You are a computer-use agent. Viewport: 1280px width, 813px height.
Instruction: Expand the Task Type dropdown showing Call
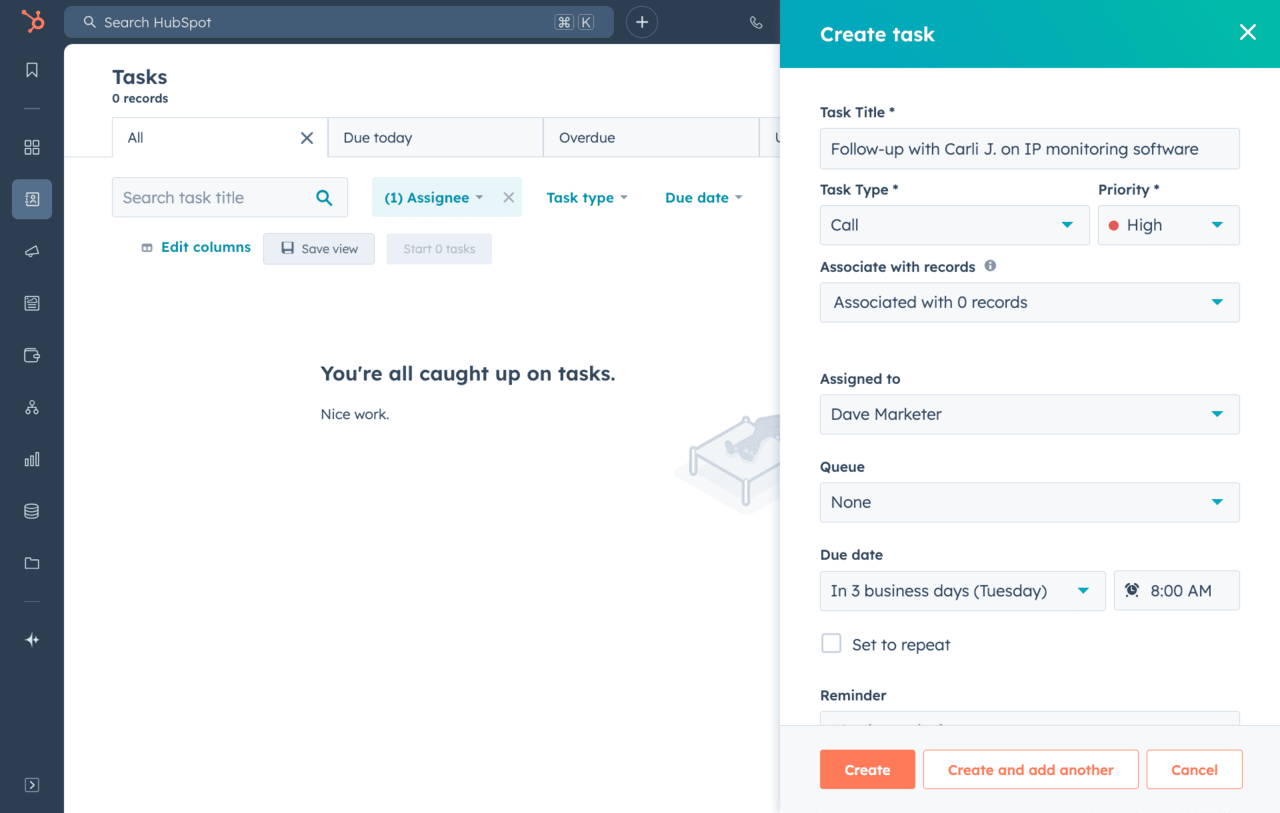pos(954,225)
